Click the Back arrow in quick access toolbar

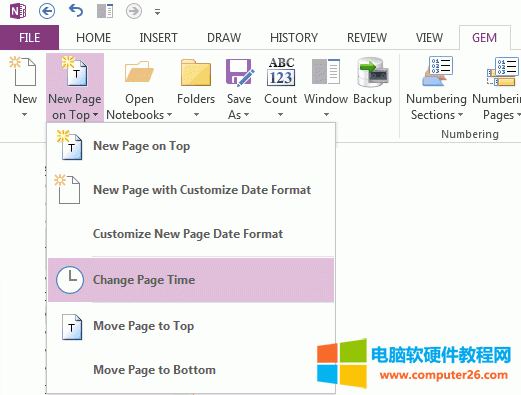click(x=47, y=11)
